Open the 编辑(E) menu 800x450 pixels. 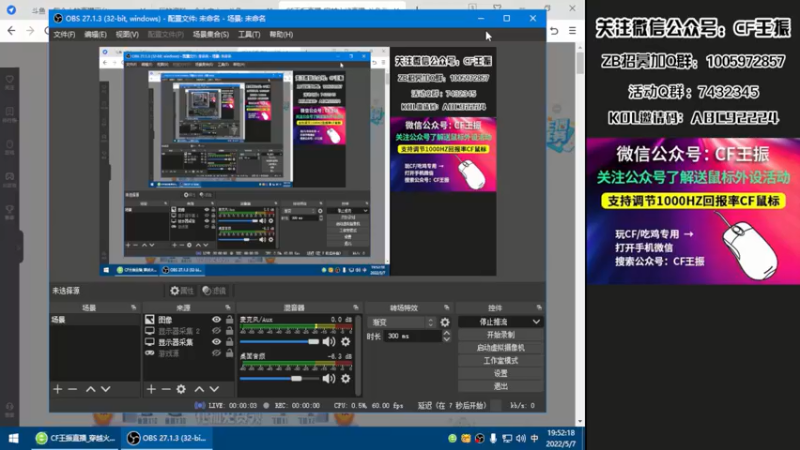pyautogui.click(x=95, y=34)
